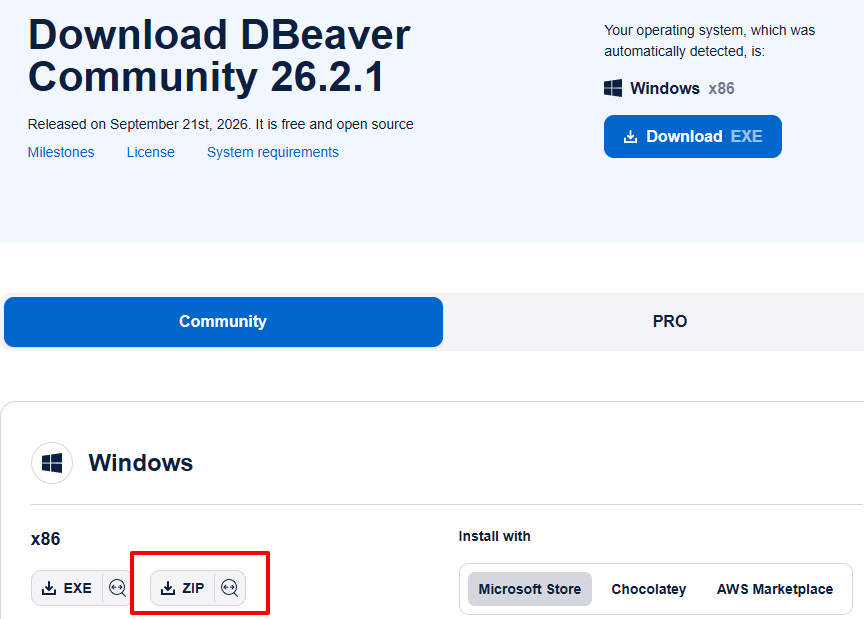
Task: Click the circled Windows logo in section header
Action: [52, 463]
